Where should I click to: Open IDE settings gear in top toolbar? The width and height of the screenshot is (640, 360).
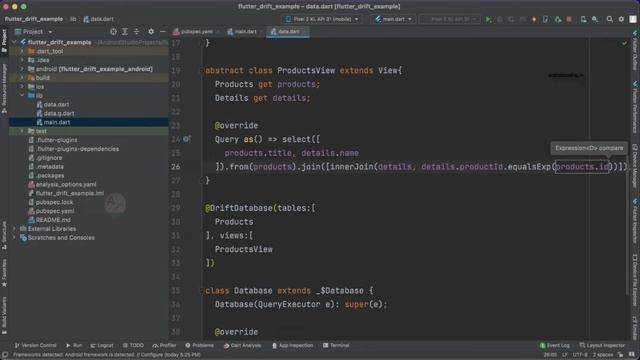click(621, 19)
